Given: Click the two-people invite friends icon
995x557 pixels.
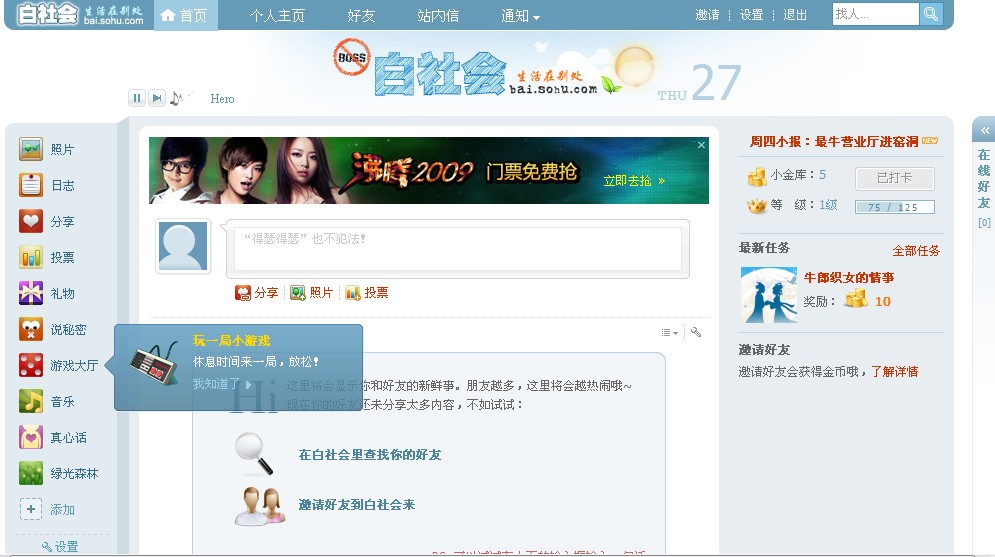Looking at the screenshot, I should [x=260, y=506].
